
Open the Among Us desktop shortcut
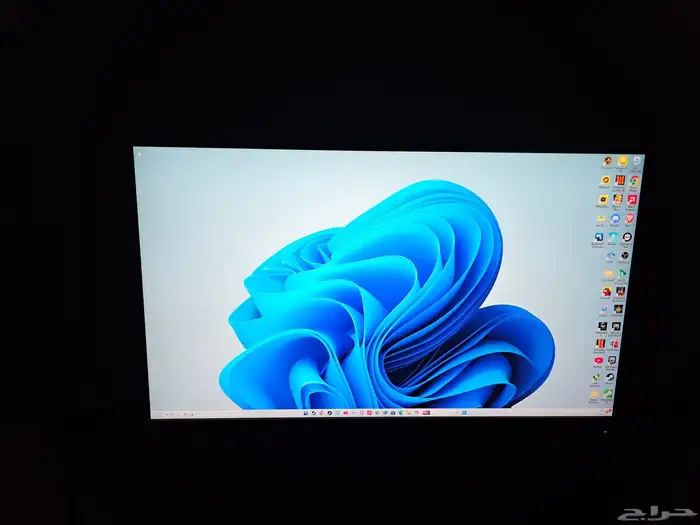(x=607, y=292)
